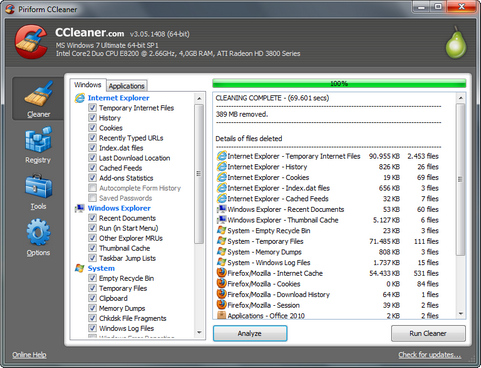481x368 pixels.
Task: Open the Options section gear icon
Action: pyautogui.click(x=38, y=232)
